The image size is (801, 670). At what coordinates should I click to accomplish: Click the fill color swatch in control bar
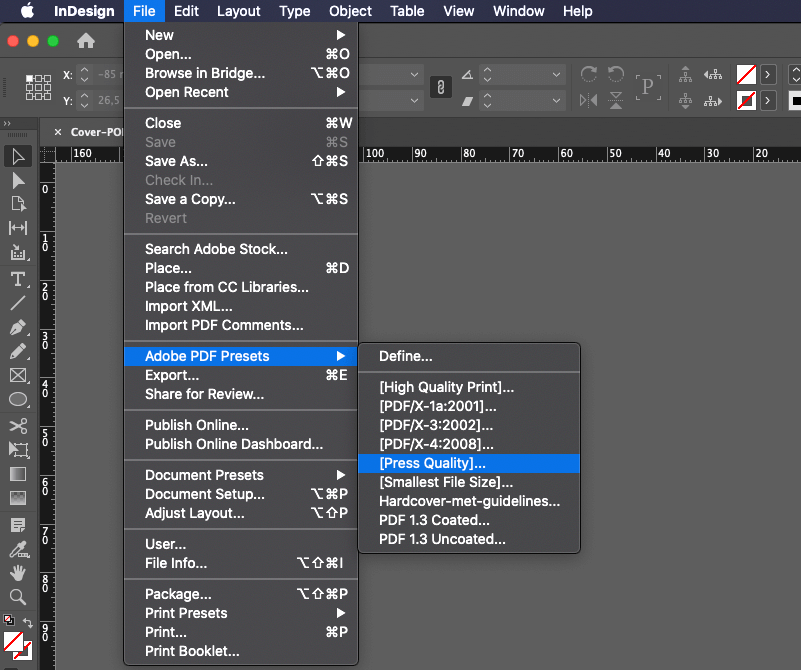pyautogui.click(x=746, y=75)
